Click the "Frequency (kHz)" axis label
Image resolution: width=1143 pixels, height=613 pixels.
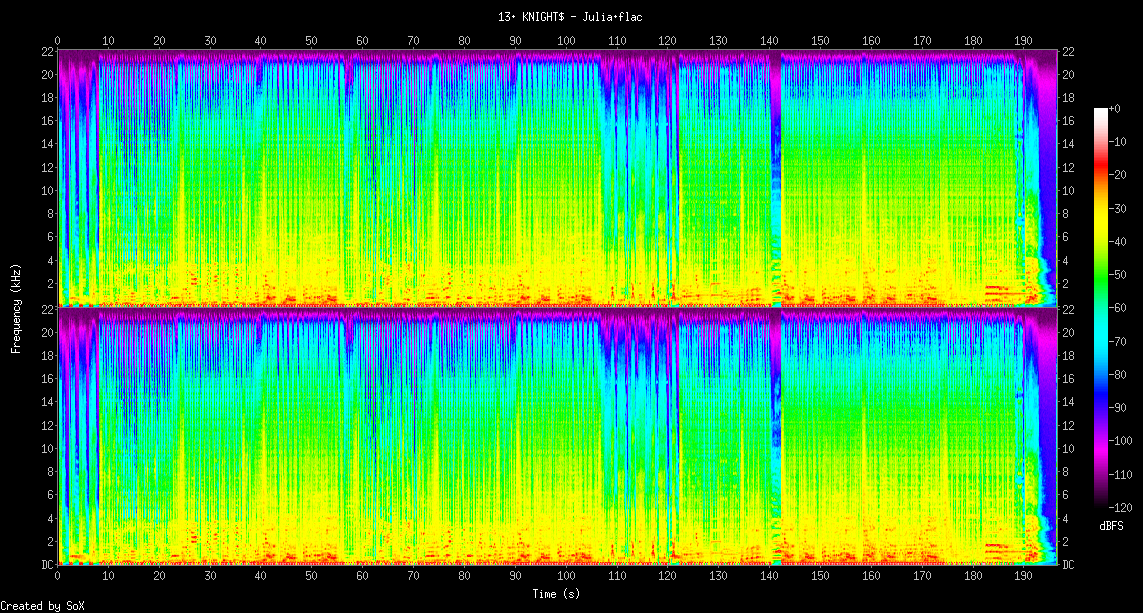(x=16, y=307)
